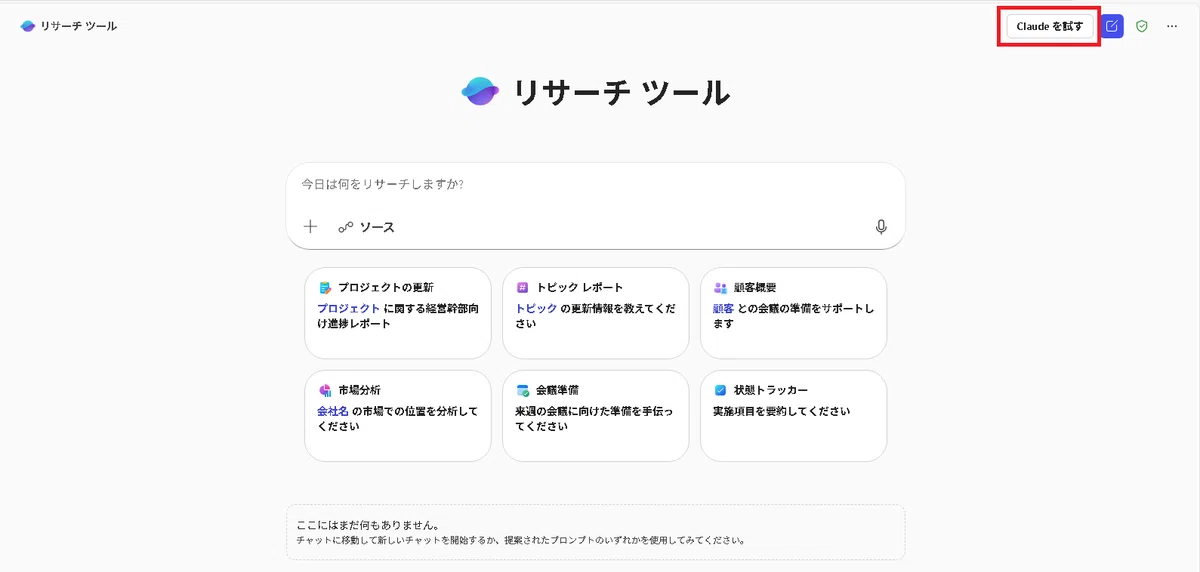The image size is (1200, 572).
Task: Select the プロジェクトの更新 prompt card
Action: pyautogui.click(x=397, y=313)
